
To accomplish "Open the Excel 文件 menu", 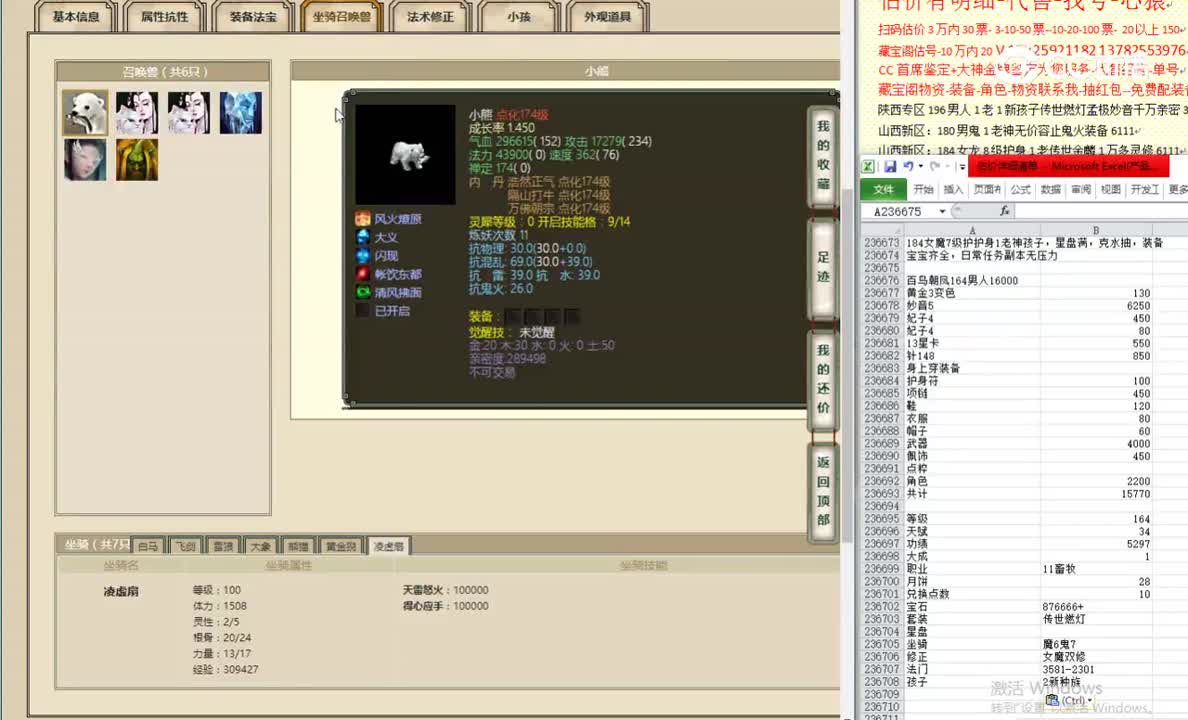I will (x=883, y=189).
